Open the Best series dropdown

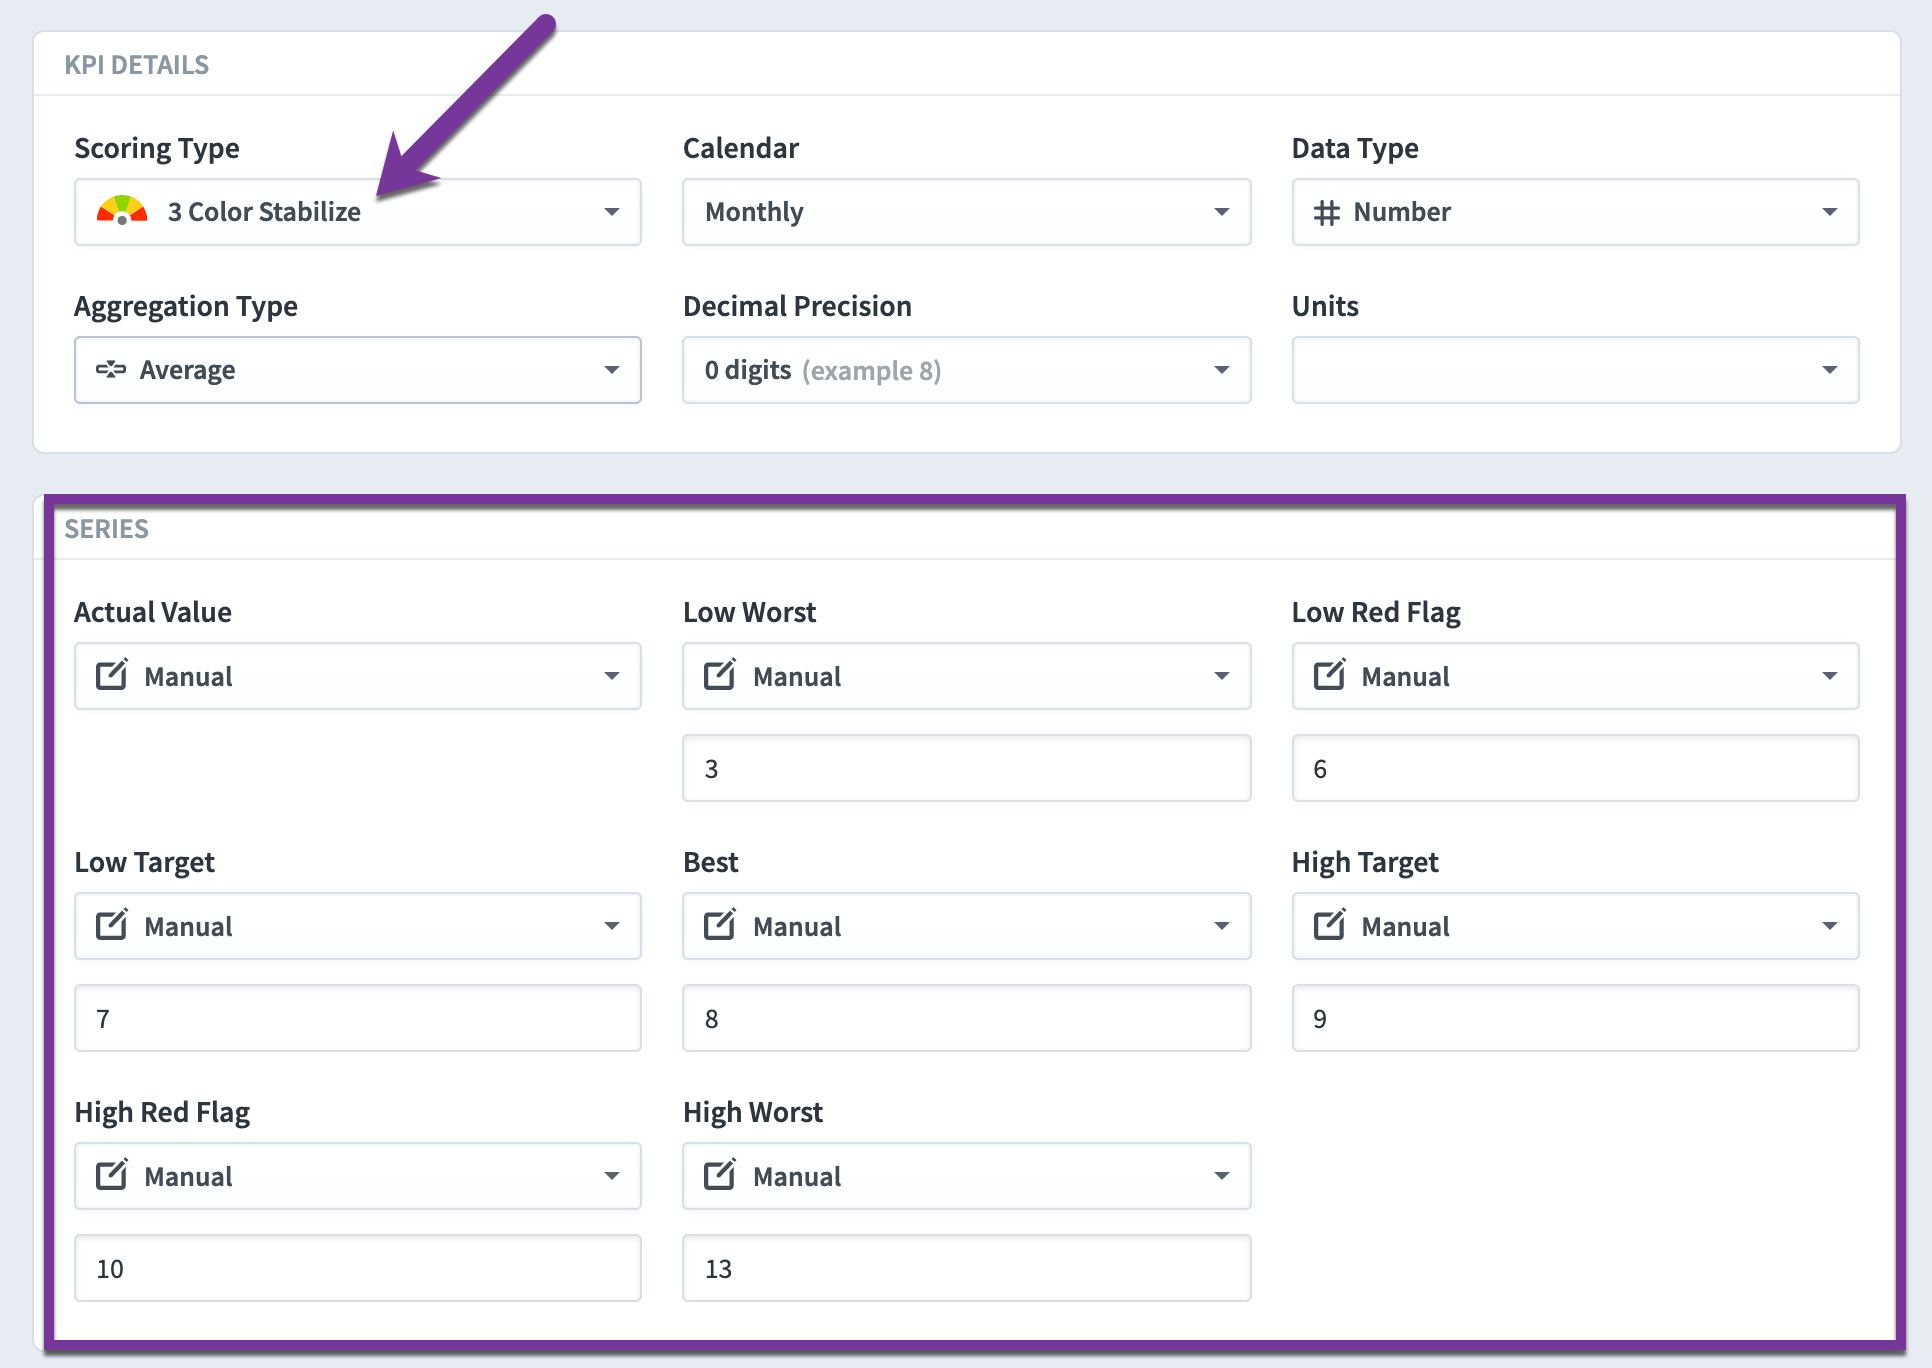pyautogui.click(x=966, y=926)
